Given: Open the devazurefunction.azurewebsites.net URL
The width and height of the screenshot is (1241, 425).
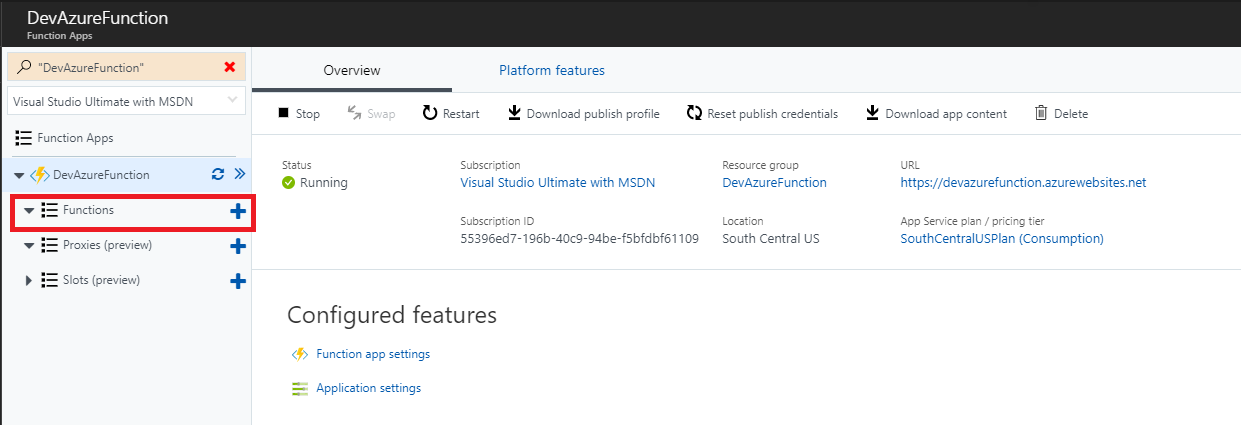Looking at the screenshot, I should (1023, 183).
